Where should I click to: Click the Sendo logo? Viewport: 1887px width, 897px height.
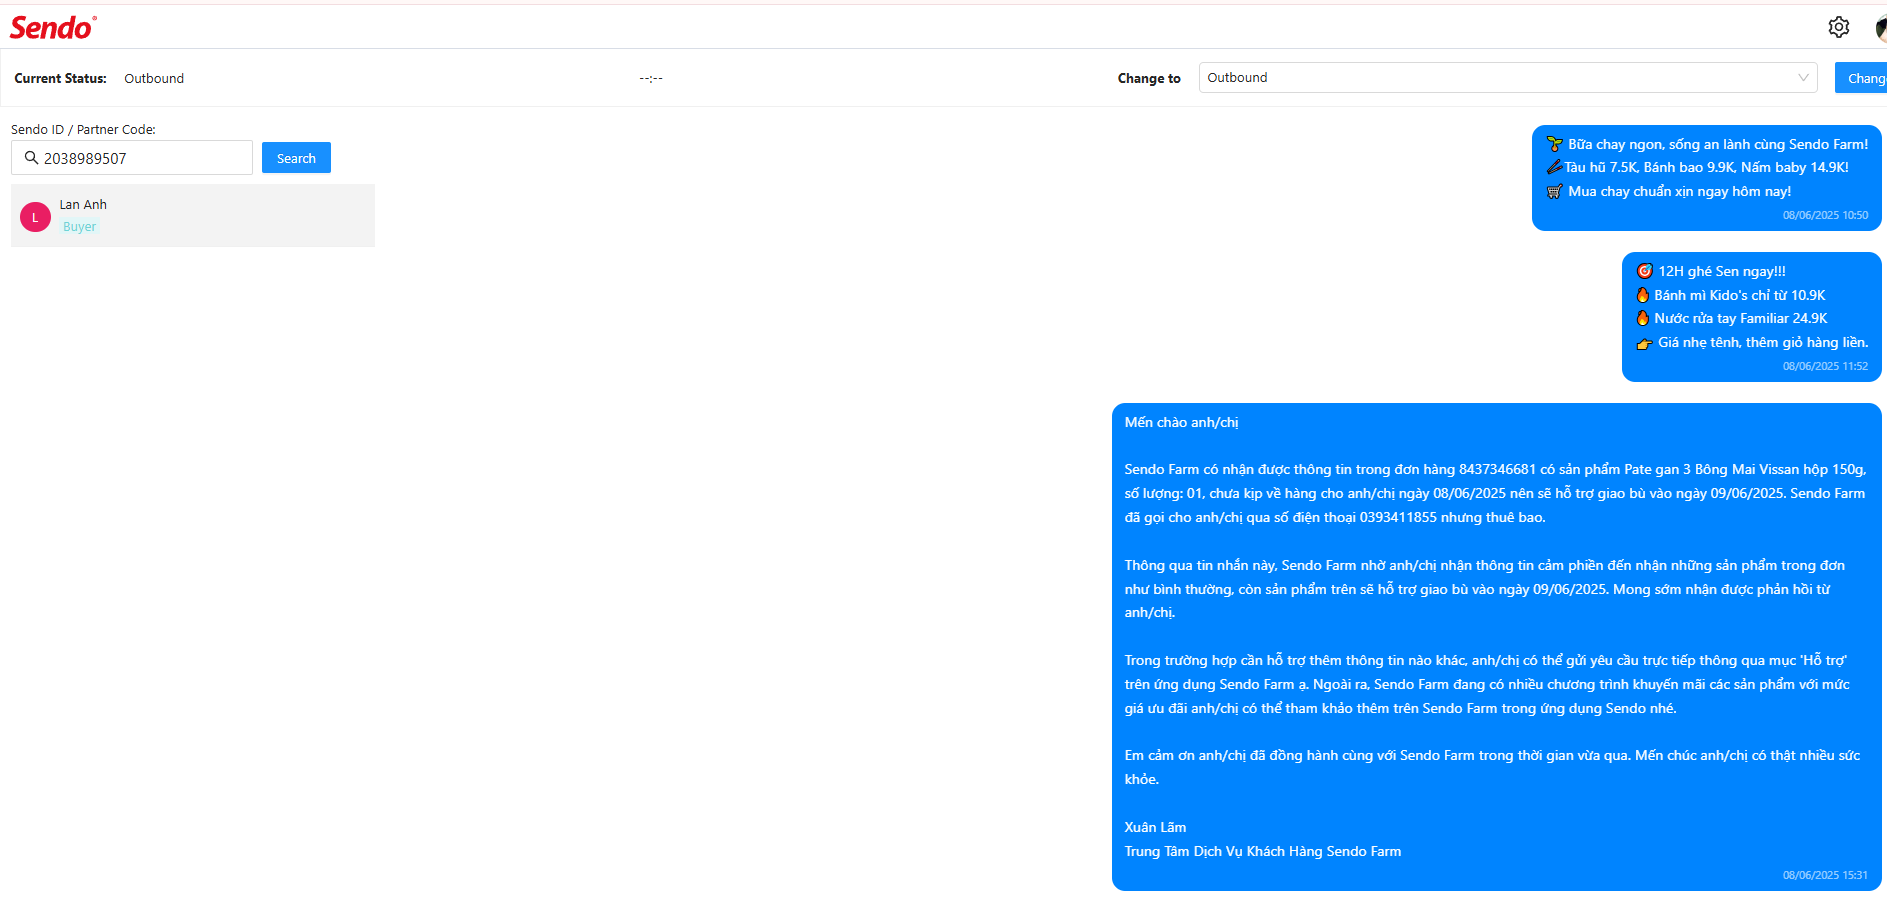[x=53, y=28]
